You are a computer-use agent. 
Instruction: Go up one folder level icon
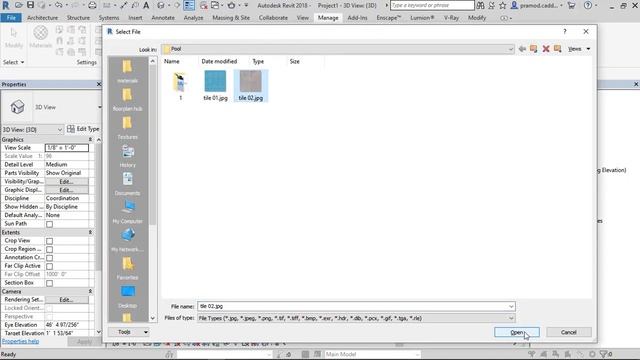pos(533,49)
